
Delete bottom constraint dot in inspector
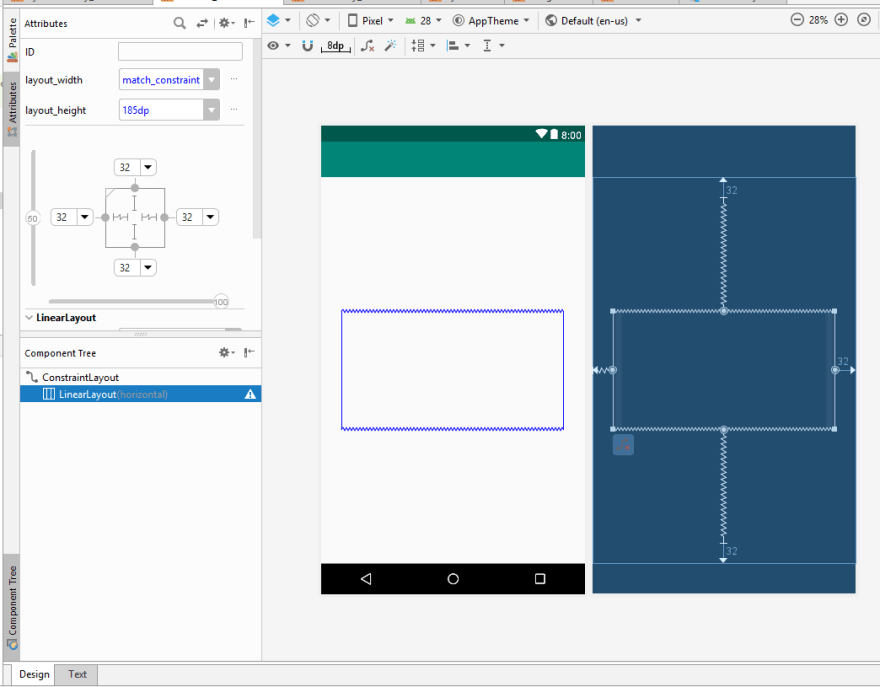click(x=135, y=247)
